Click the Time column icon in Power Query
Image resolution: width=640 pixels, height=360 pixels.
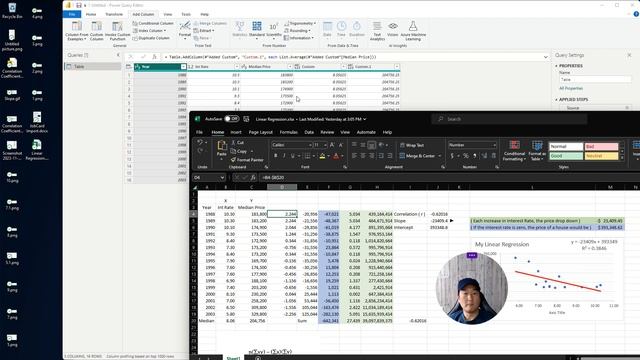tap(341, 27)
